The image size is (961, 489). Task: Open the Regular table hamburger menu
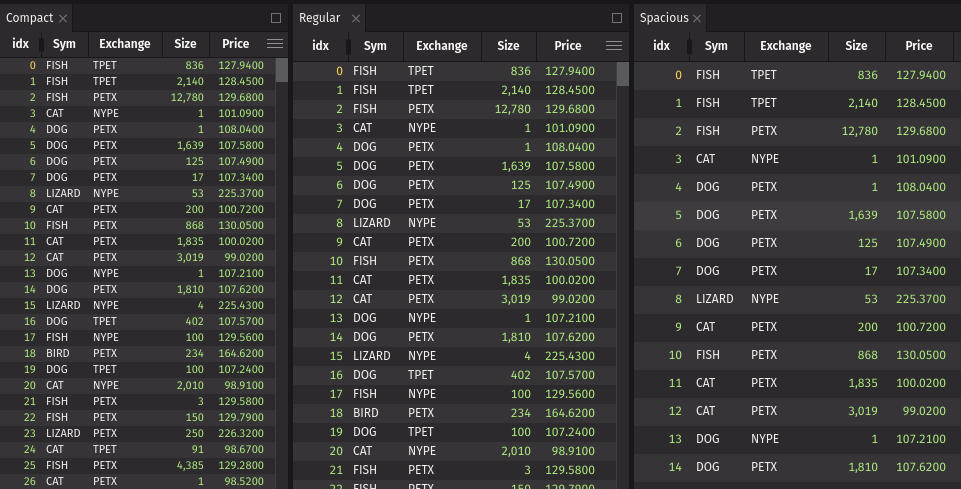tap(614, 46)
